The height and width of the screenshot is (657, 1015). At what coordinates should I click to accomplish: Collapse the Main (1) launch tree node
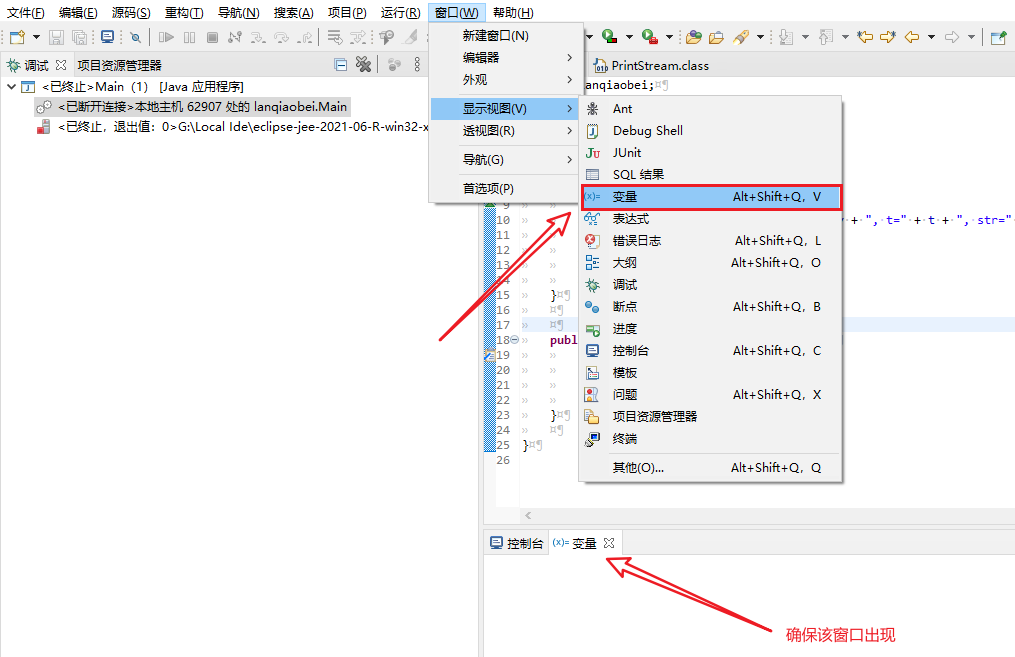point(11,87)
